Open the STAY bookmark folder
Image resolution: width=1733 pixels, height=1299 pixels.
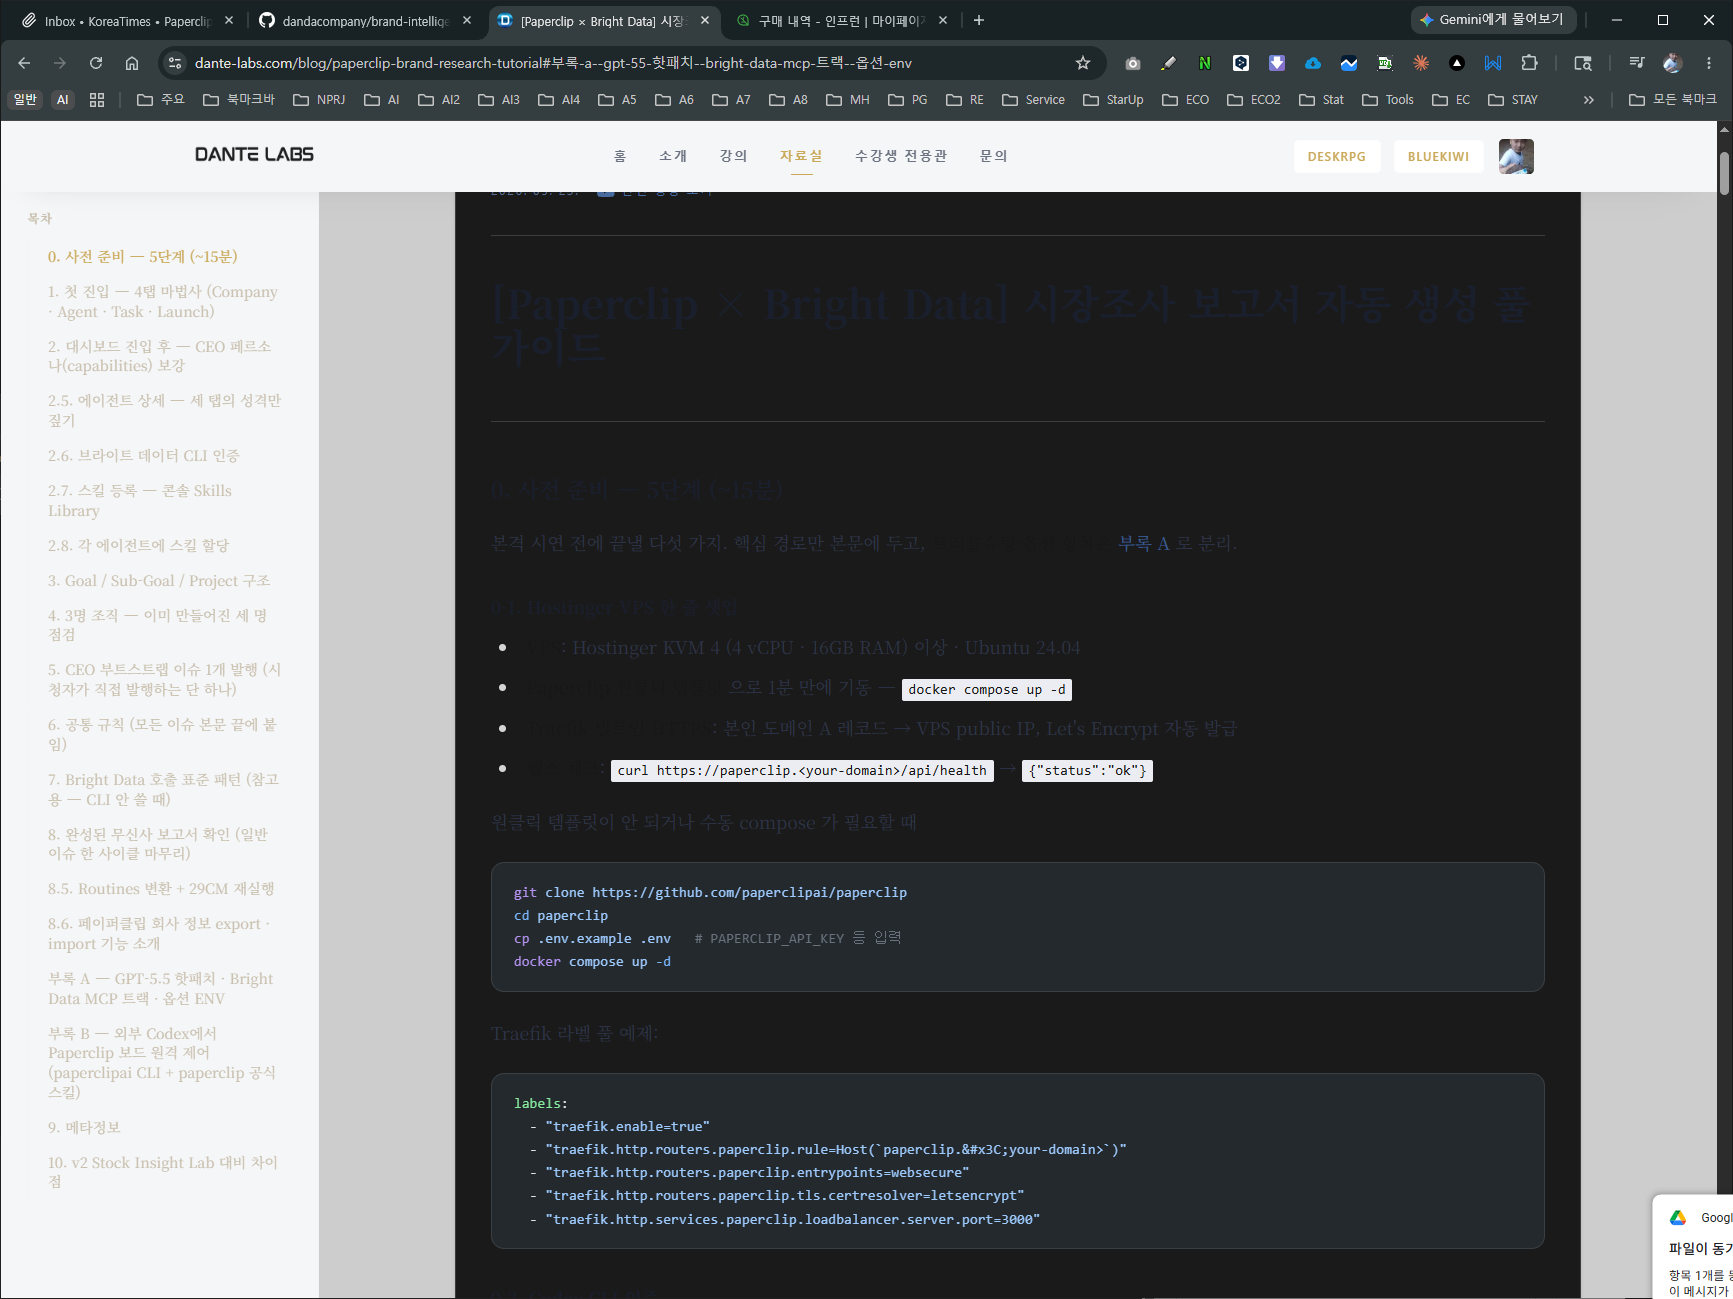click(1513, 100)
